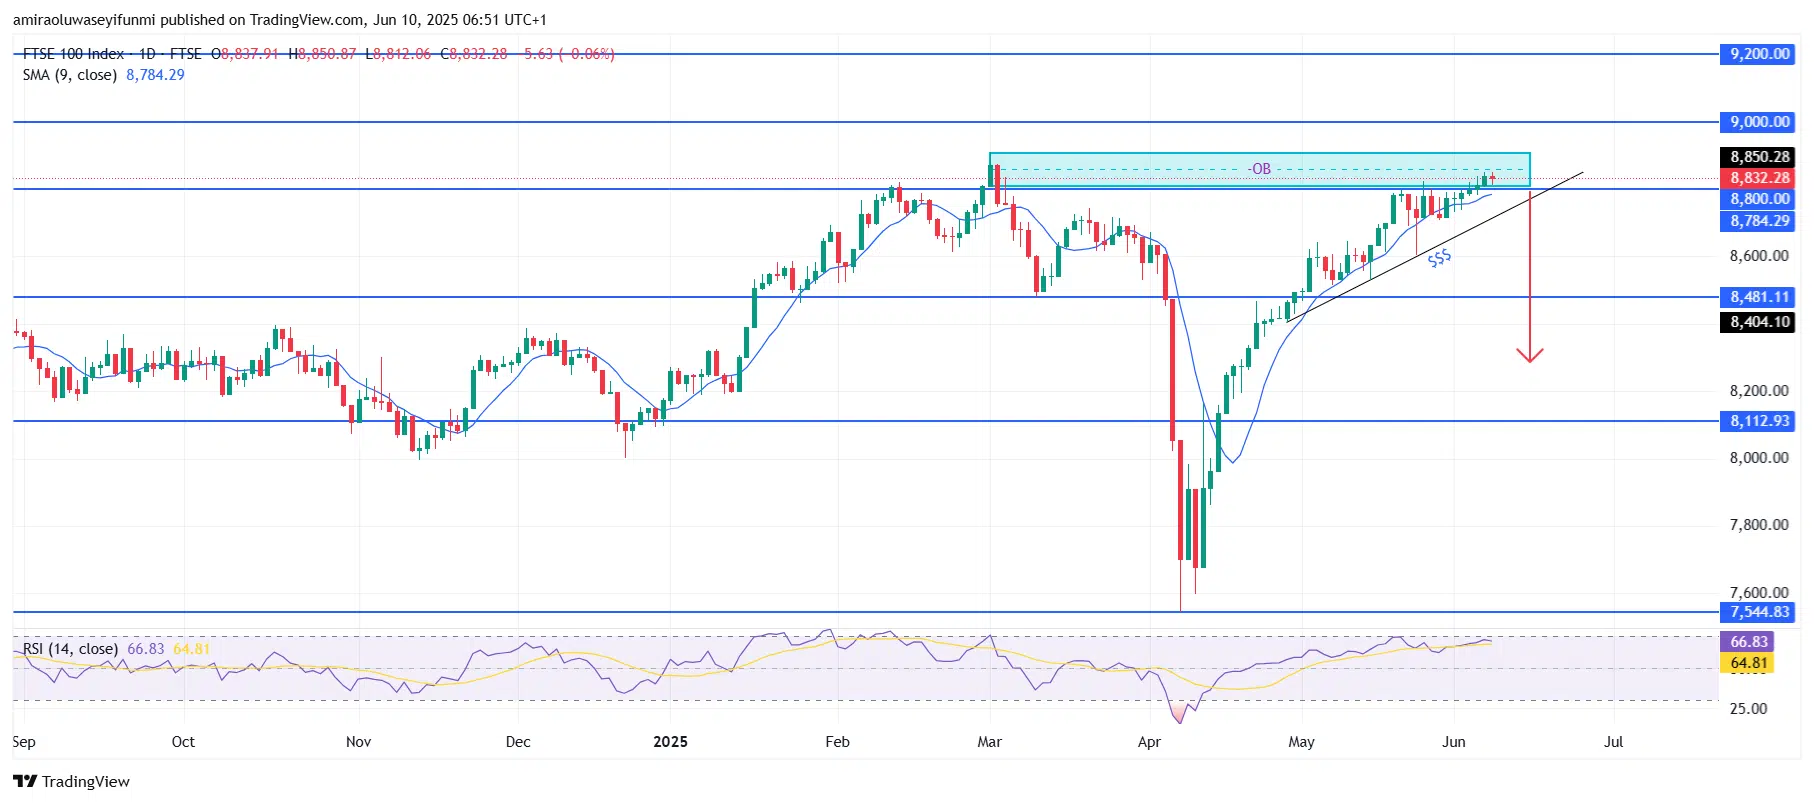The height and width of the screenshot is (803, 1814).
Task: Click the 25.00 RSI axis tick
Action: (x=1749, y=709)
